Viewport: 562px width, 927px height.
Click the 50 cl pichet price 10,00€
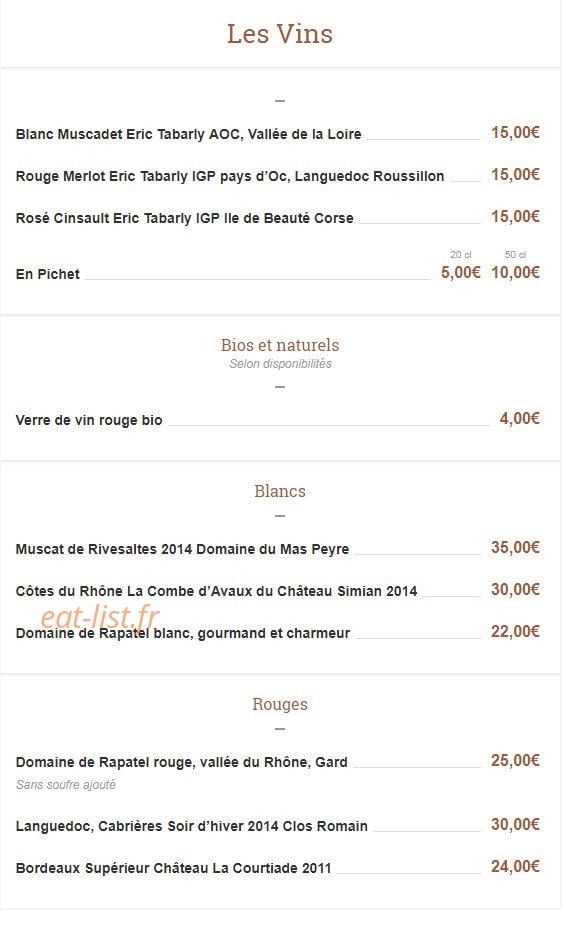(x=515, y=272)
